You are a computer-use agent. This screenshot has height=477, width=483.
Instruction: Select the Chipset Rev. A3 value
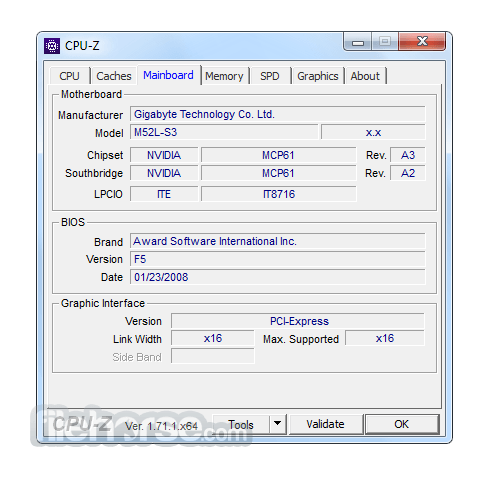pos(408,155)
